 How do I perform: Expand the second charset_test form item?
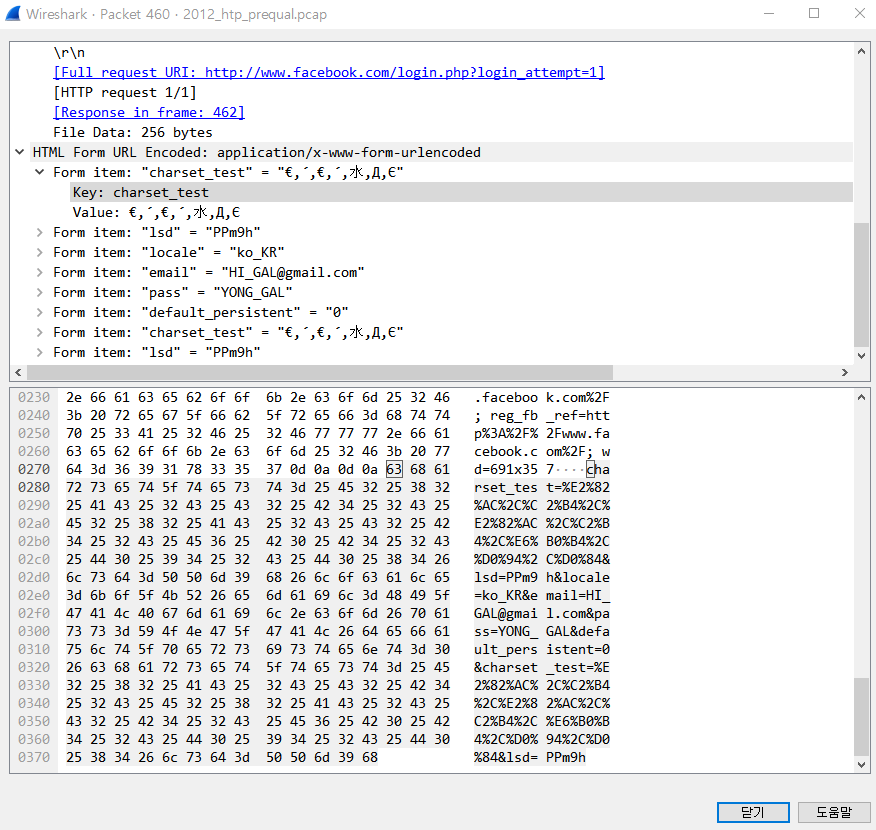tap(40, 332)
